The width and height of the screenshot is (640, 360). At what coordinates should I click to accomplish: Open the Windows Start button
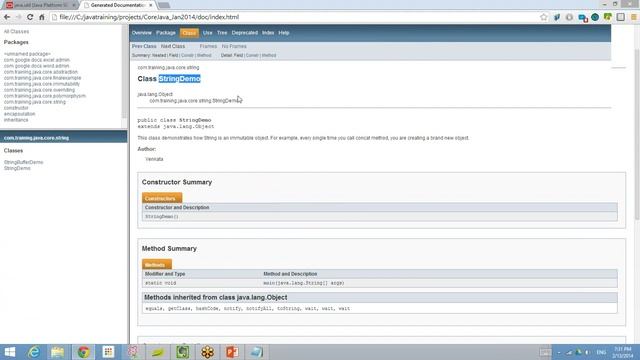[x=9, y=352]
